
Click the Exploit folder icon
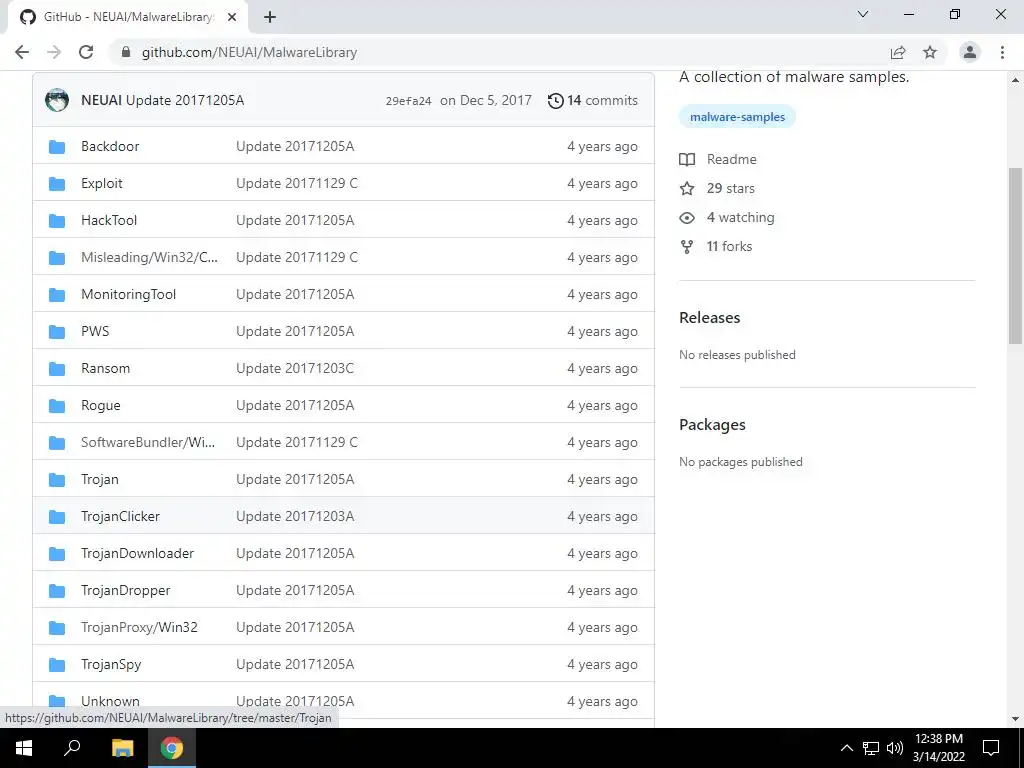coord(57,184)
